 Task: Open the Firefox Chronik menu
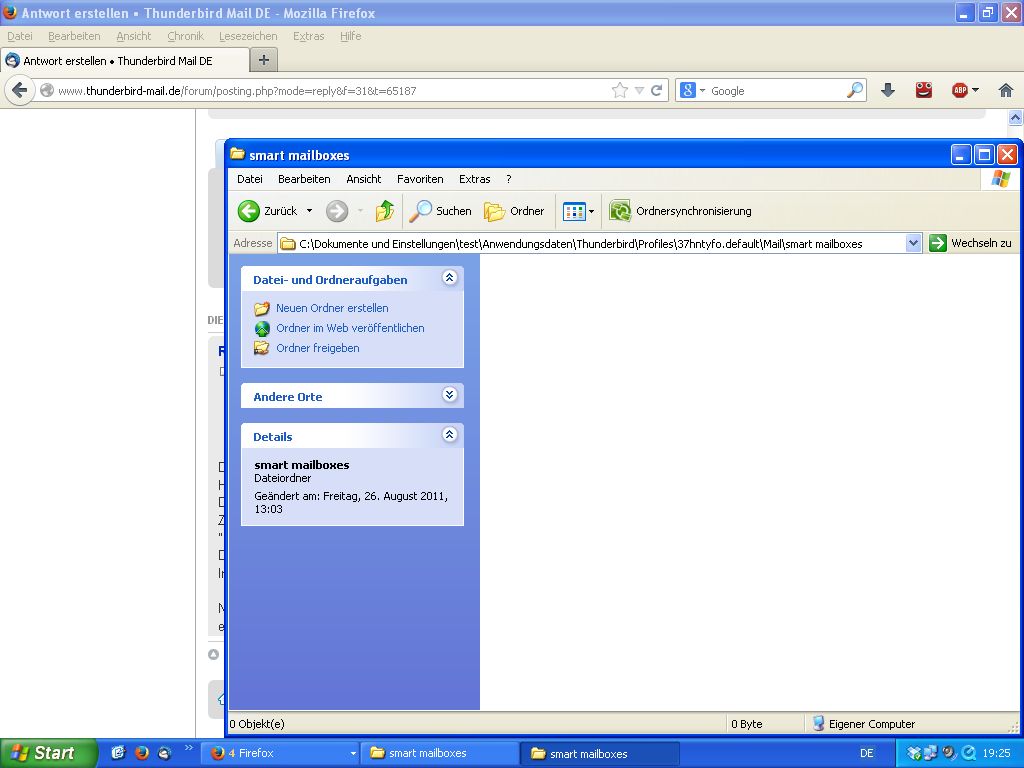pos(185,36)
